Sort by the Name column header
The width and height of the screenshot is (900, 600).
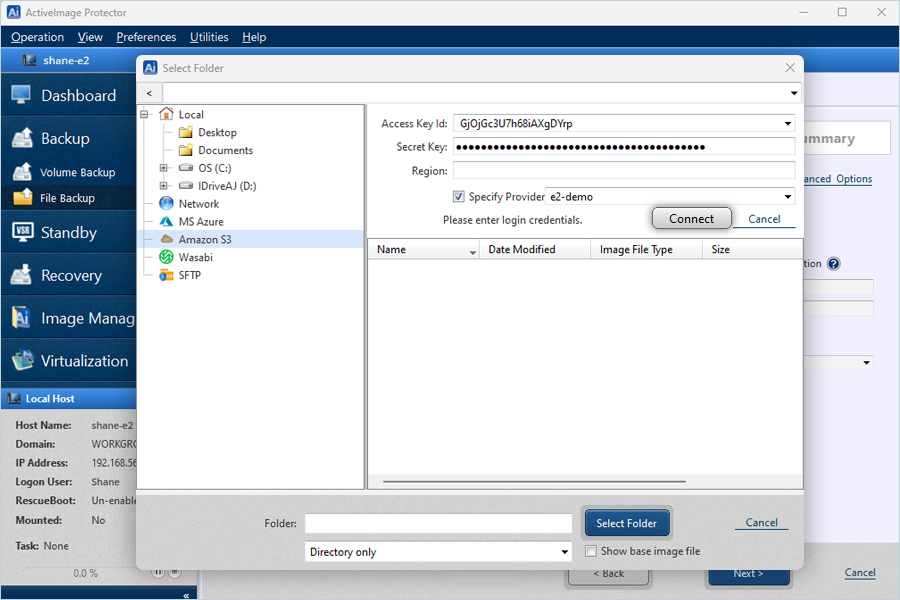coord(424,249)
